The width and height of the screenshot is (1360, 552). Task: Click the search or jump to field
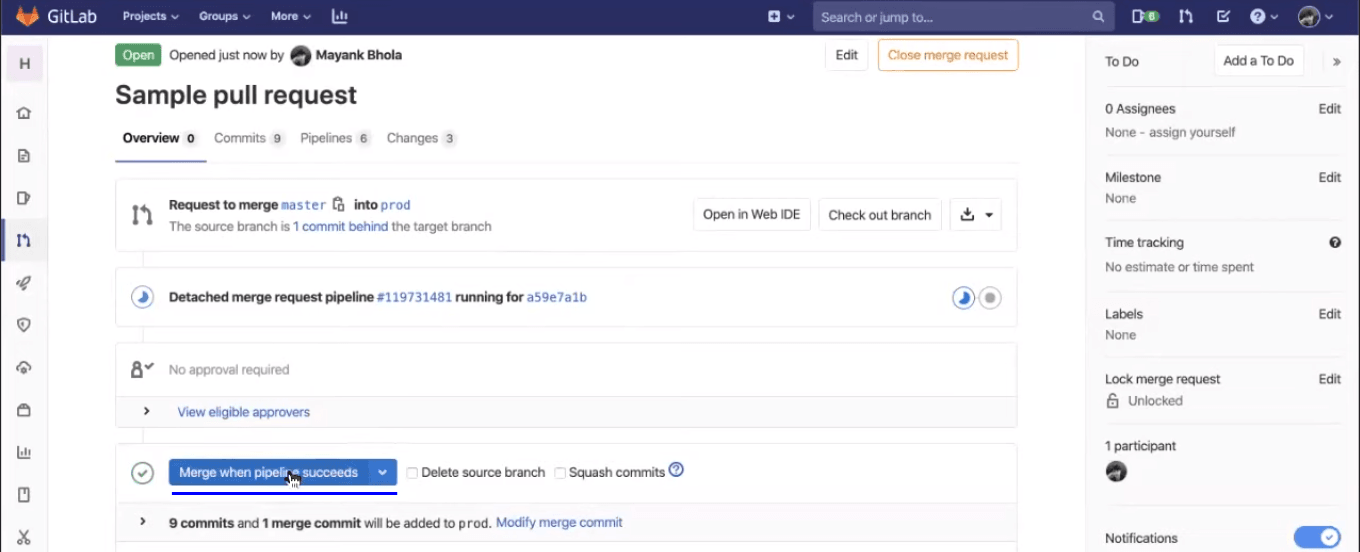coord(962,16)
